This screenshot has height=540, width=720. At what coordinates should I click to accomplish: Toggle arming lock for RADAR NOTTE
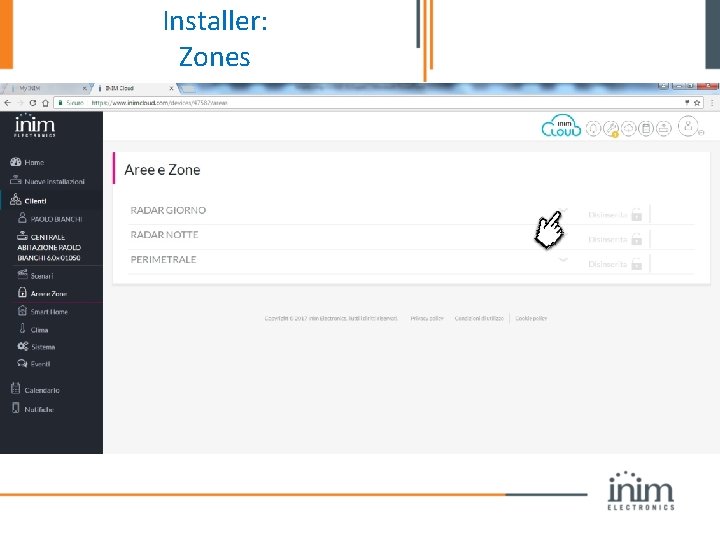click(636, 239)
